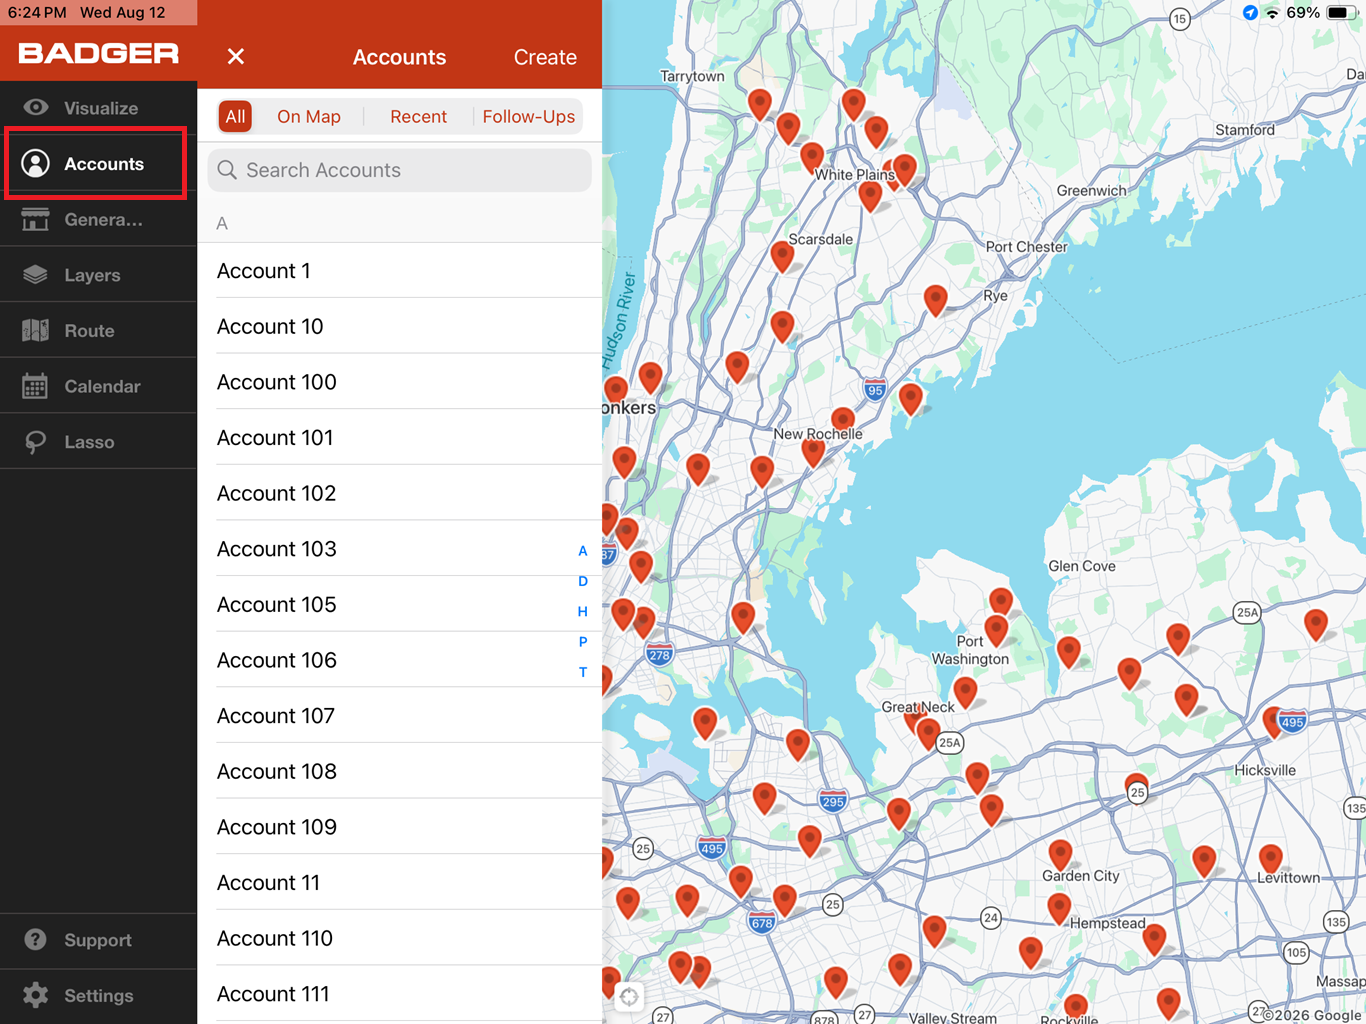Select Account 110 row

(400, 938)
